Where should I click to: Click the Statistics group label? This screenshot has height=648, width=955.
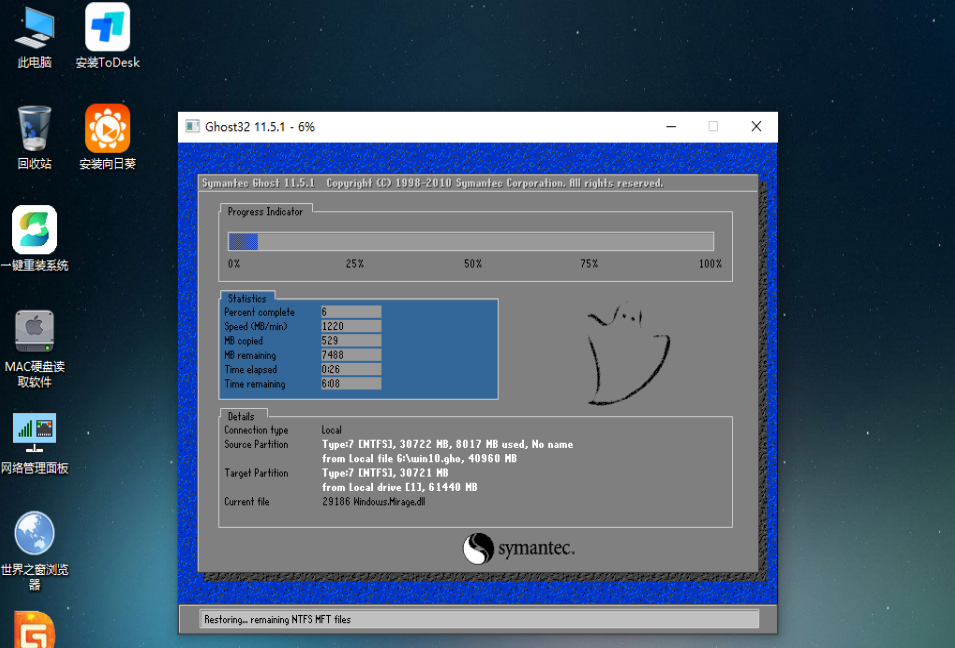(247, 298)
